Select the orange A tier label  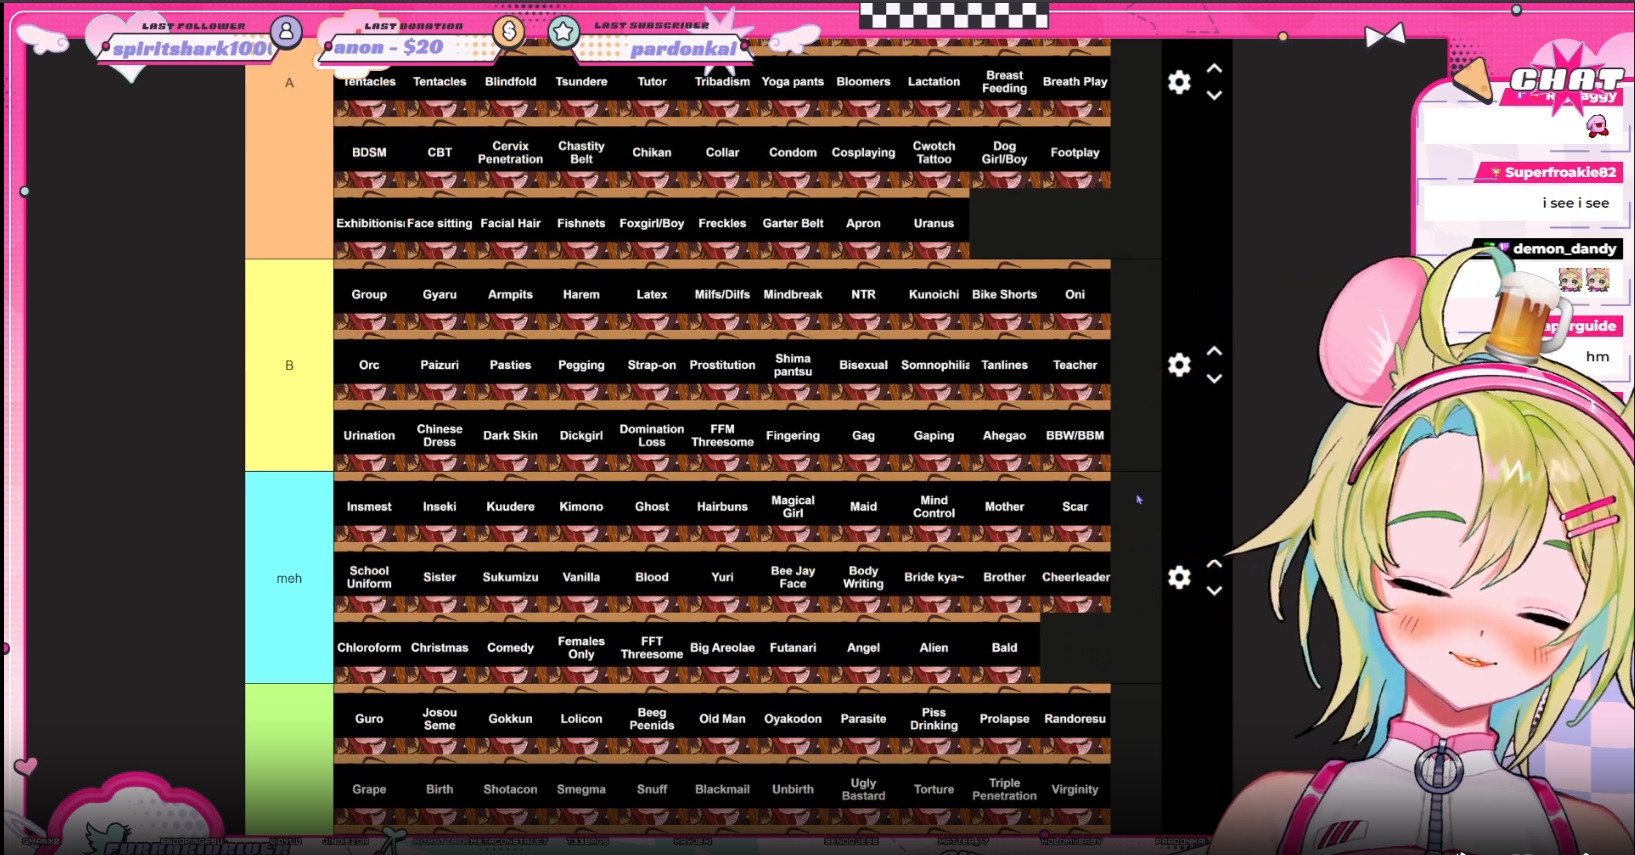(289, 150)
